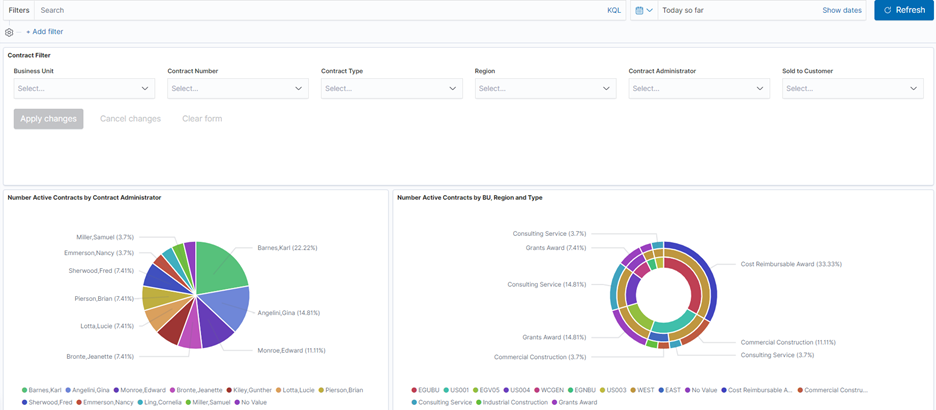
Task: Open the filter options gear icon
Action: pyautogui.click(x=9, y=32)
